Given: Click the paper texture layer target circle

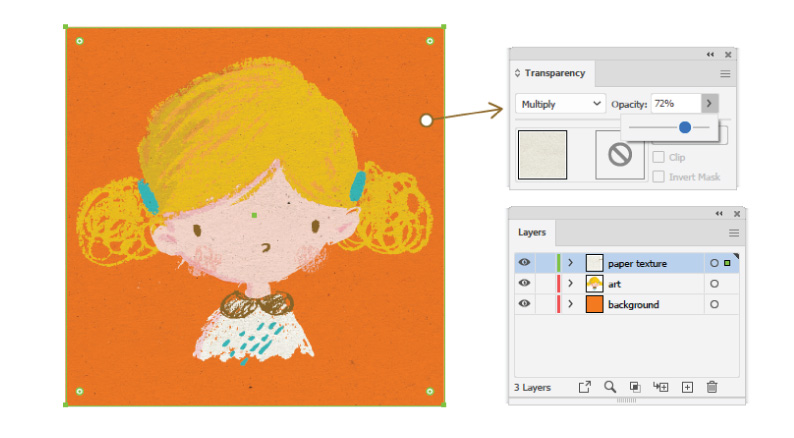Looking at the screenshot, I should pos(714,263).
